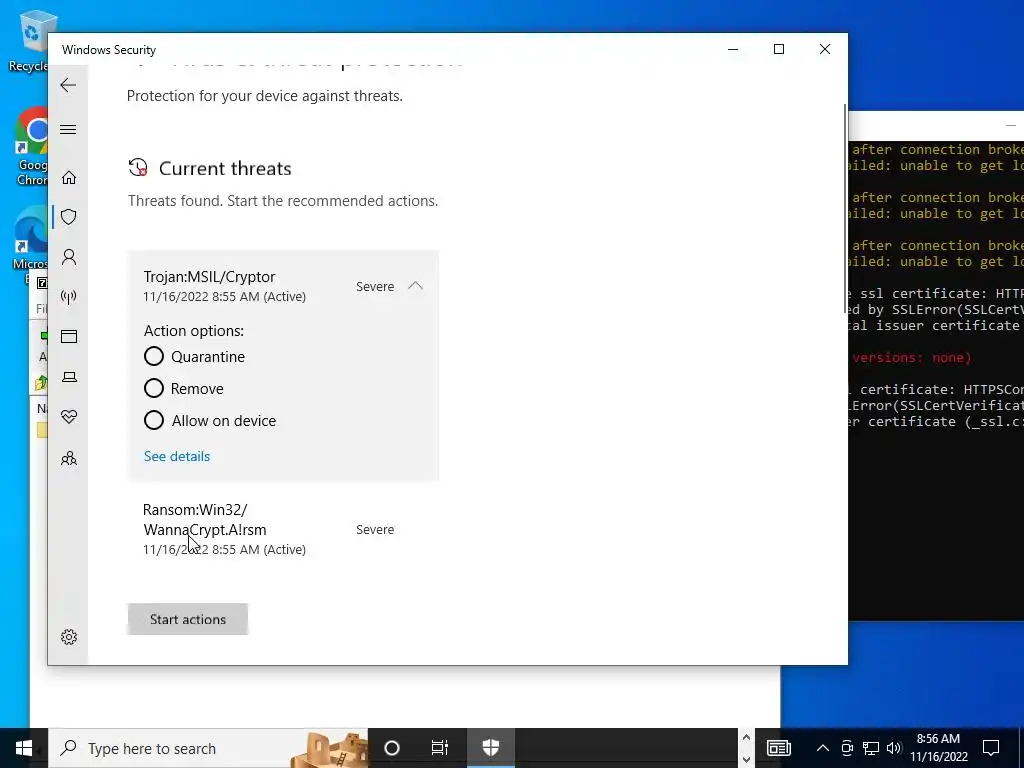
Task: Open App & browser control icon
Action: (69, 336)
